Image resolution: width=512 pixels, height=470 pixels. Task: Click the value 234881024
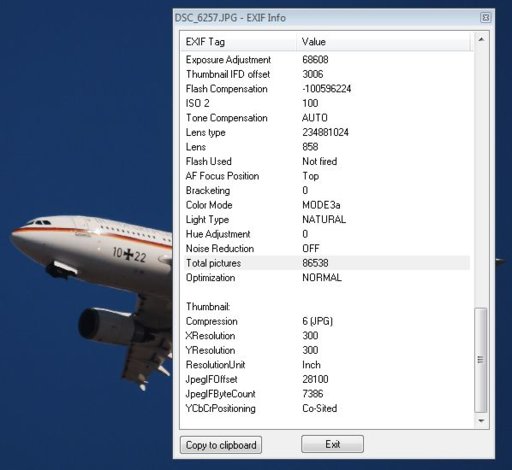click(325, 132)
